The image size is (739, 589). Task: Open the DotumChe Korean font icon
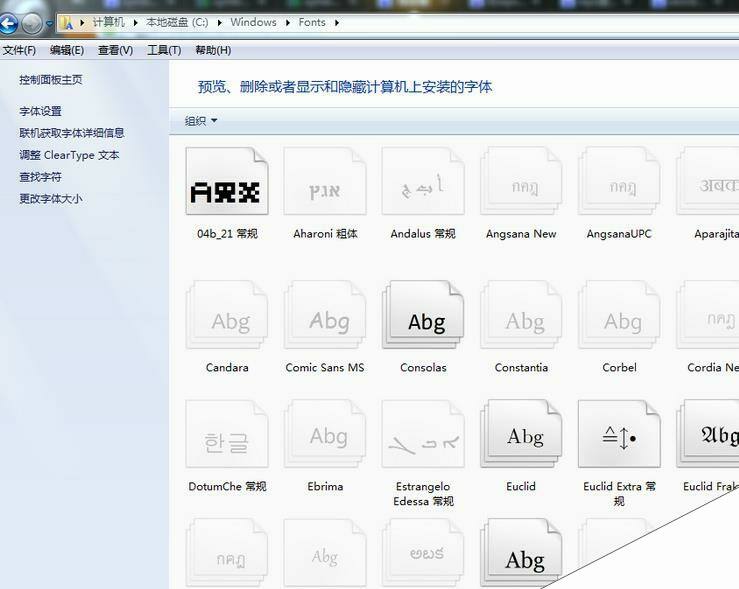(x=227, y=435)
